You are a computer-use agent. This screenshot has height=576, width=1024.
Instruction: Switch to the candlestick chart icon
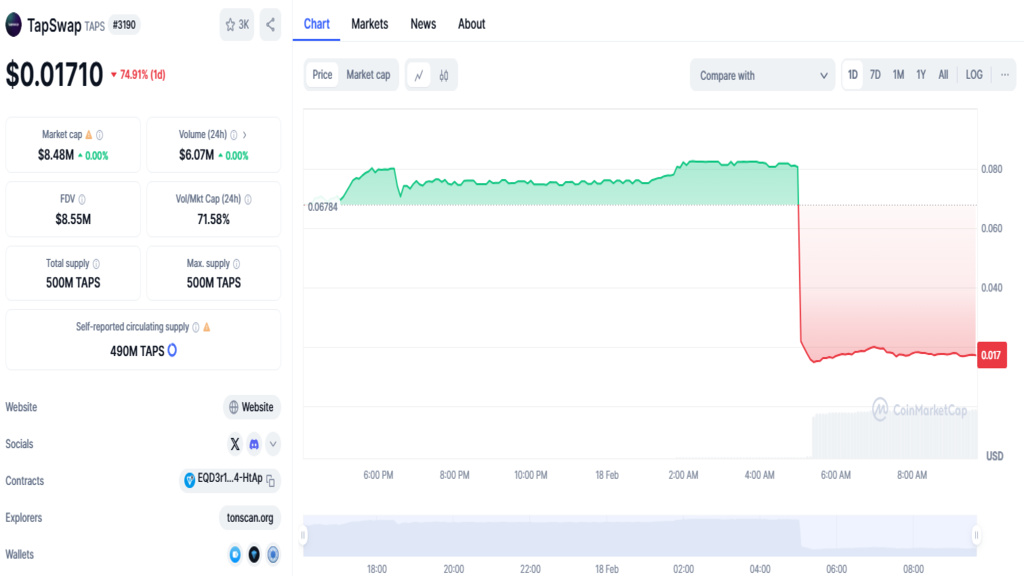[444, 75]
